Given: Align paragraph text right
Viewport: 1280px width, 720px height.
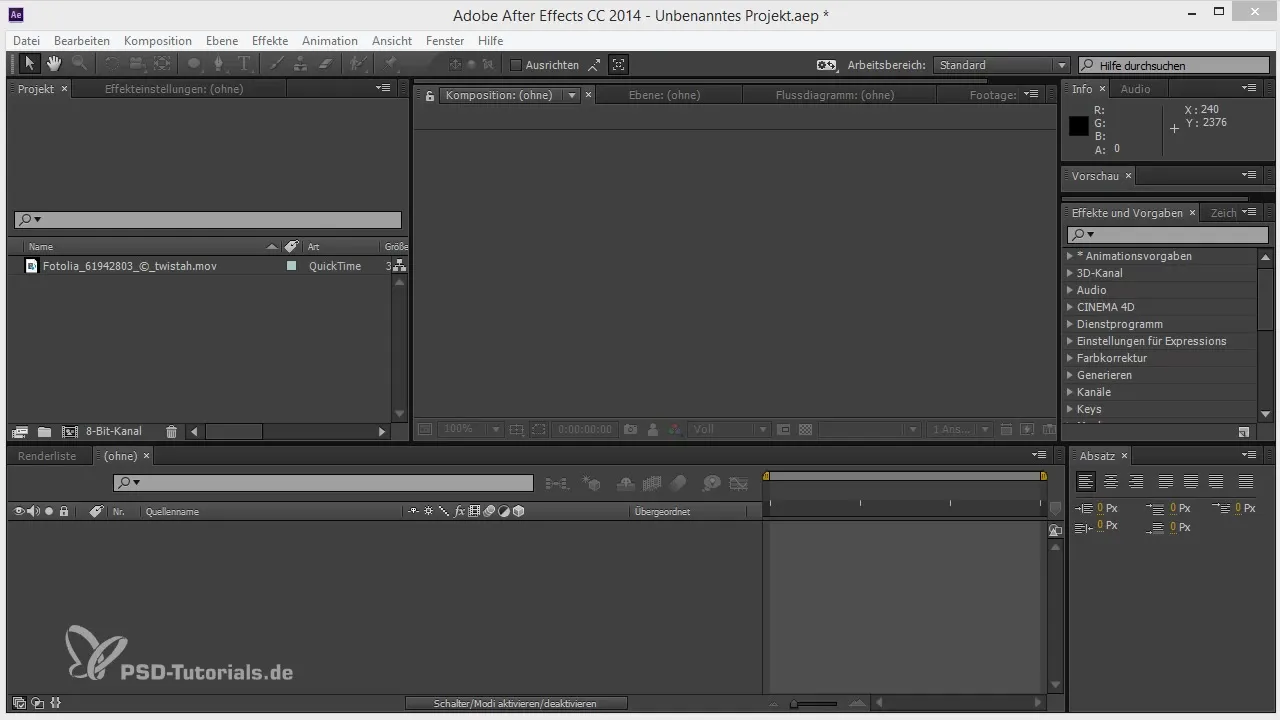Looking at the screenshot, I should 1135,482.
